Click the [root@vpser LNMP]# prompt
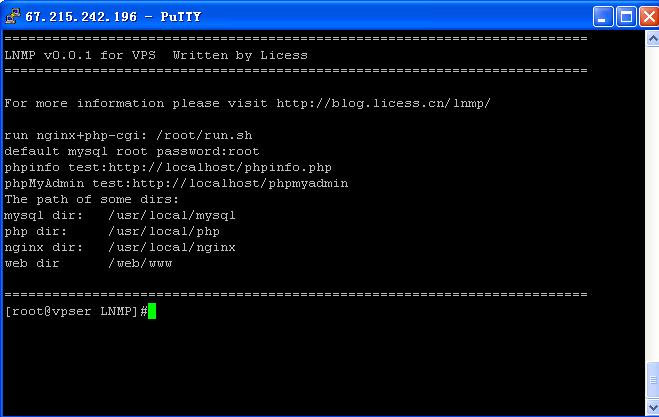 76,311
